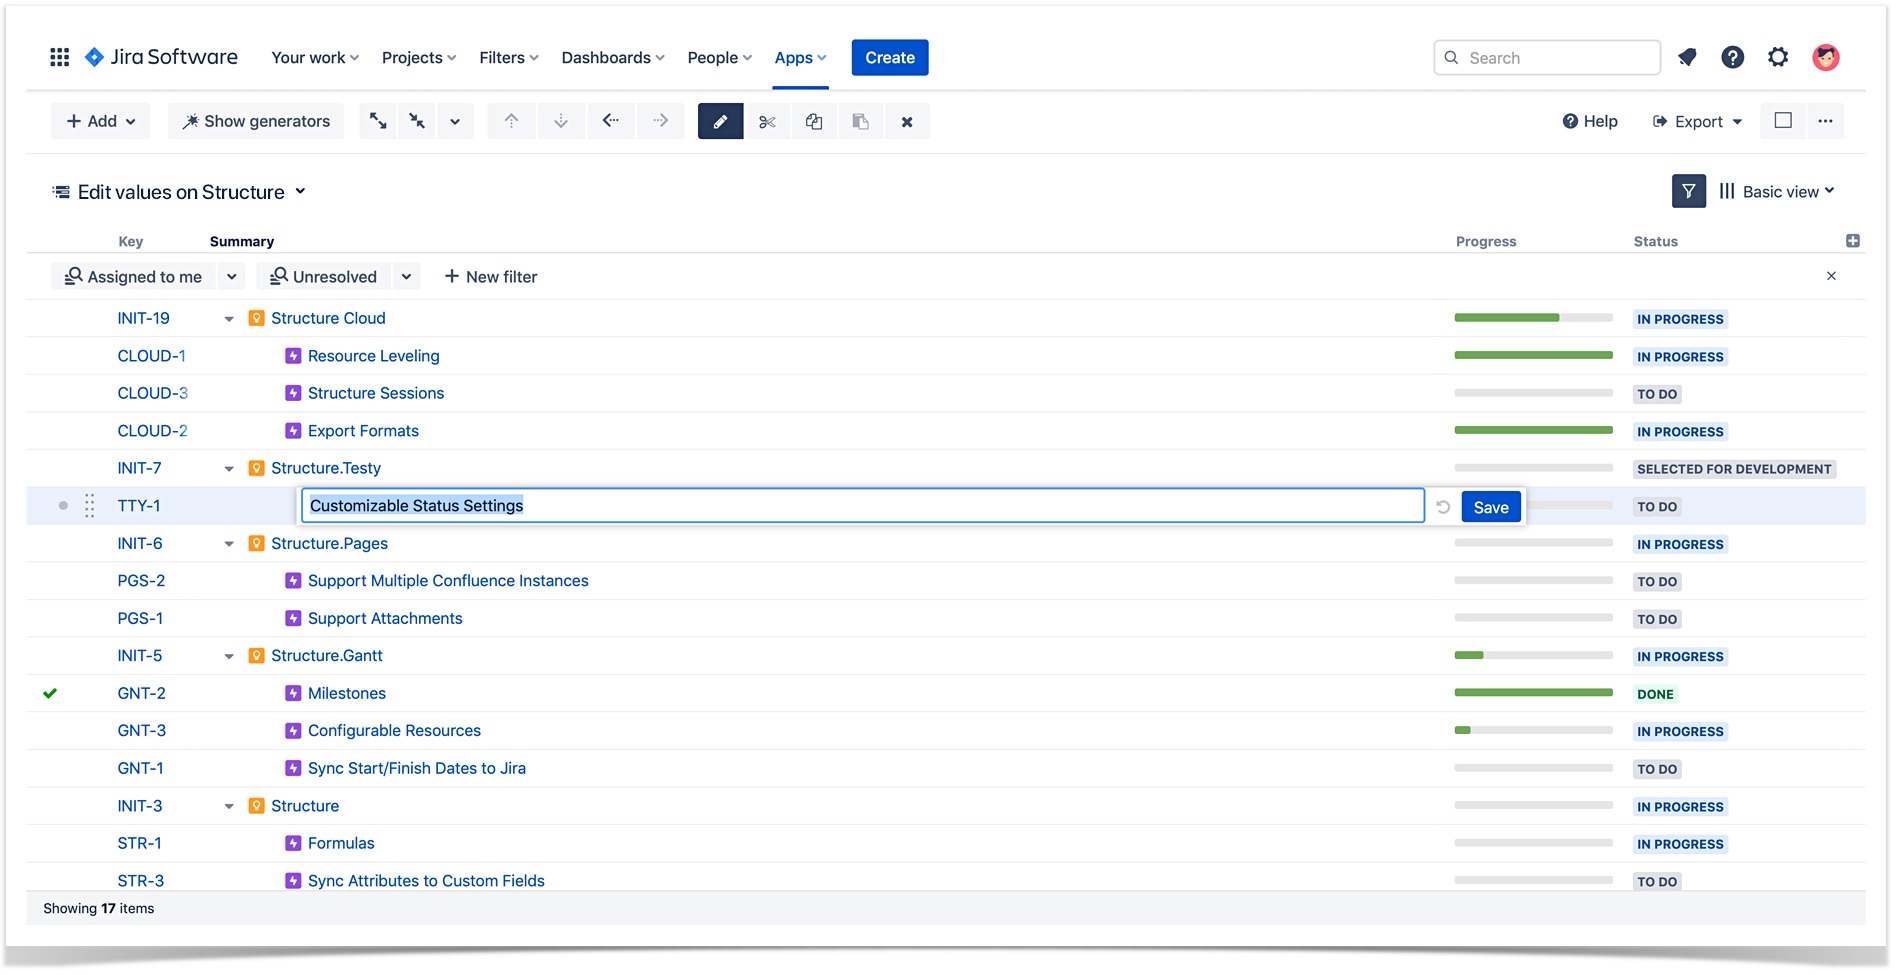Collapse the Structure.Gantt row
This screenshot has width=1900, height=975.
(x=229, y=657)
